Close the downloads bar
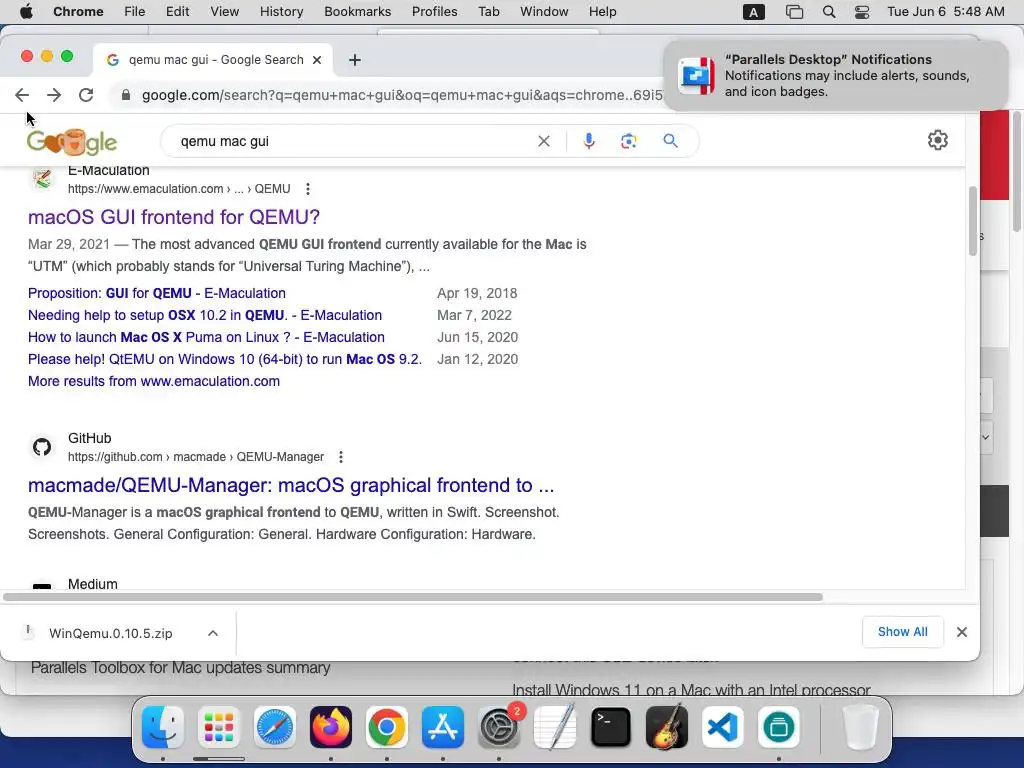The width and height of the screenshot is (1024, 768). point(961,632)
